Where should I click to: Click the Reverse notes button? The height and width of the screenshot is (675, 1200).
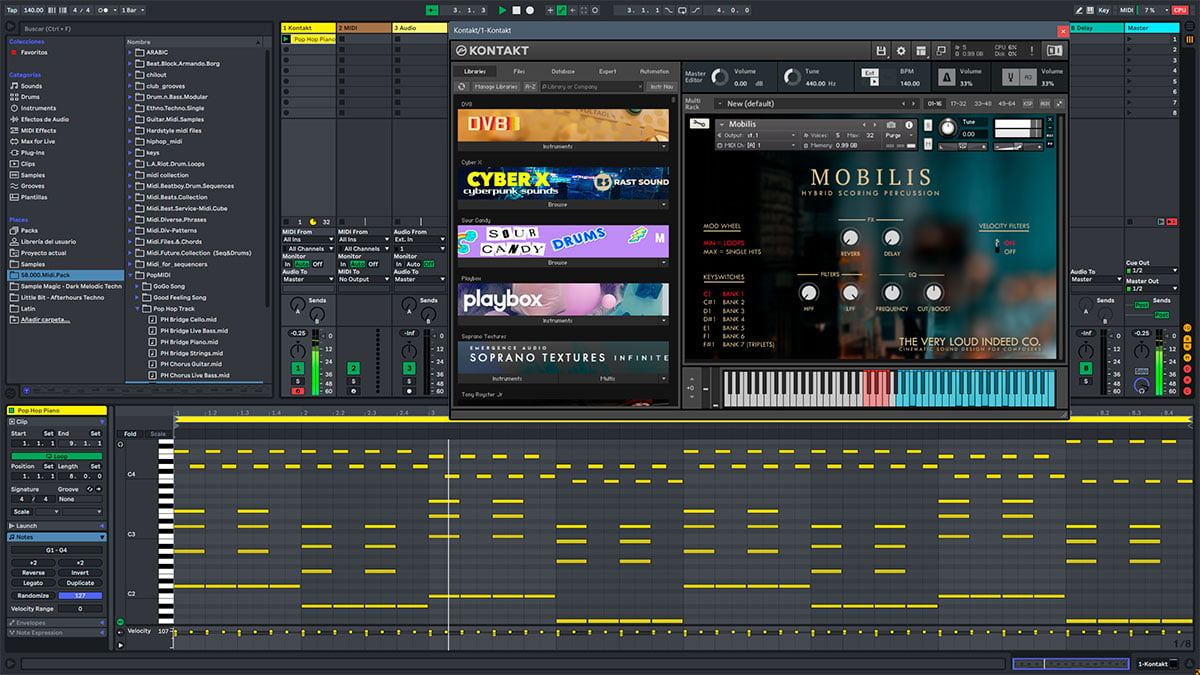33,573
